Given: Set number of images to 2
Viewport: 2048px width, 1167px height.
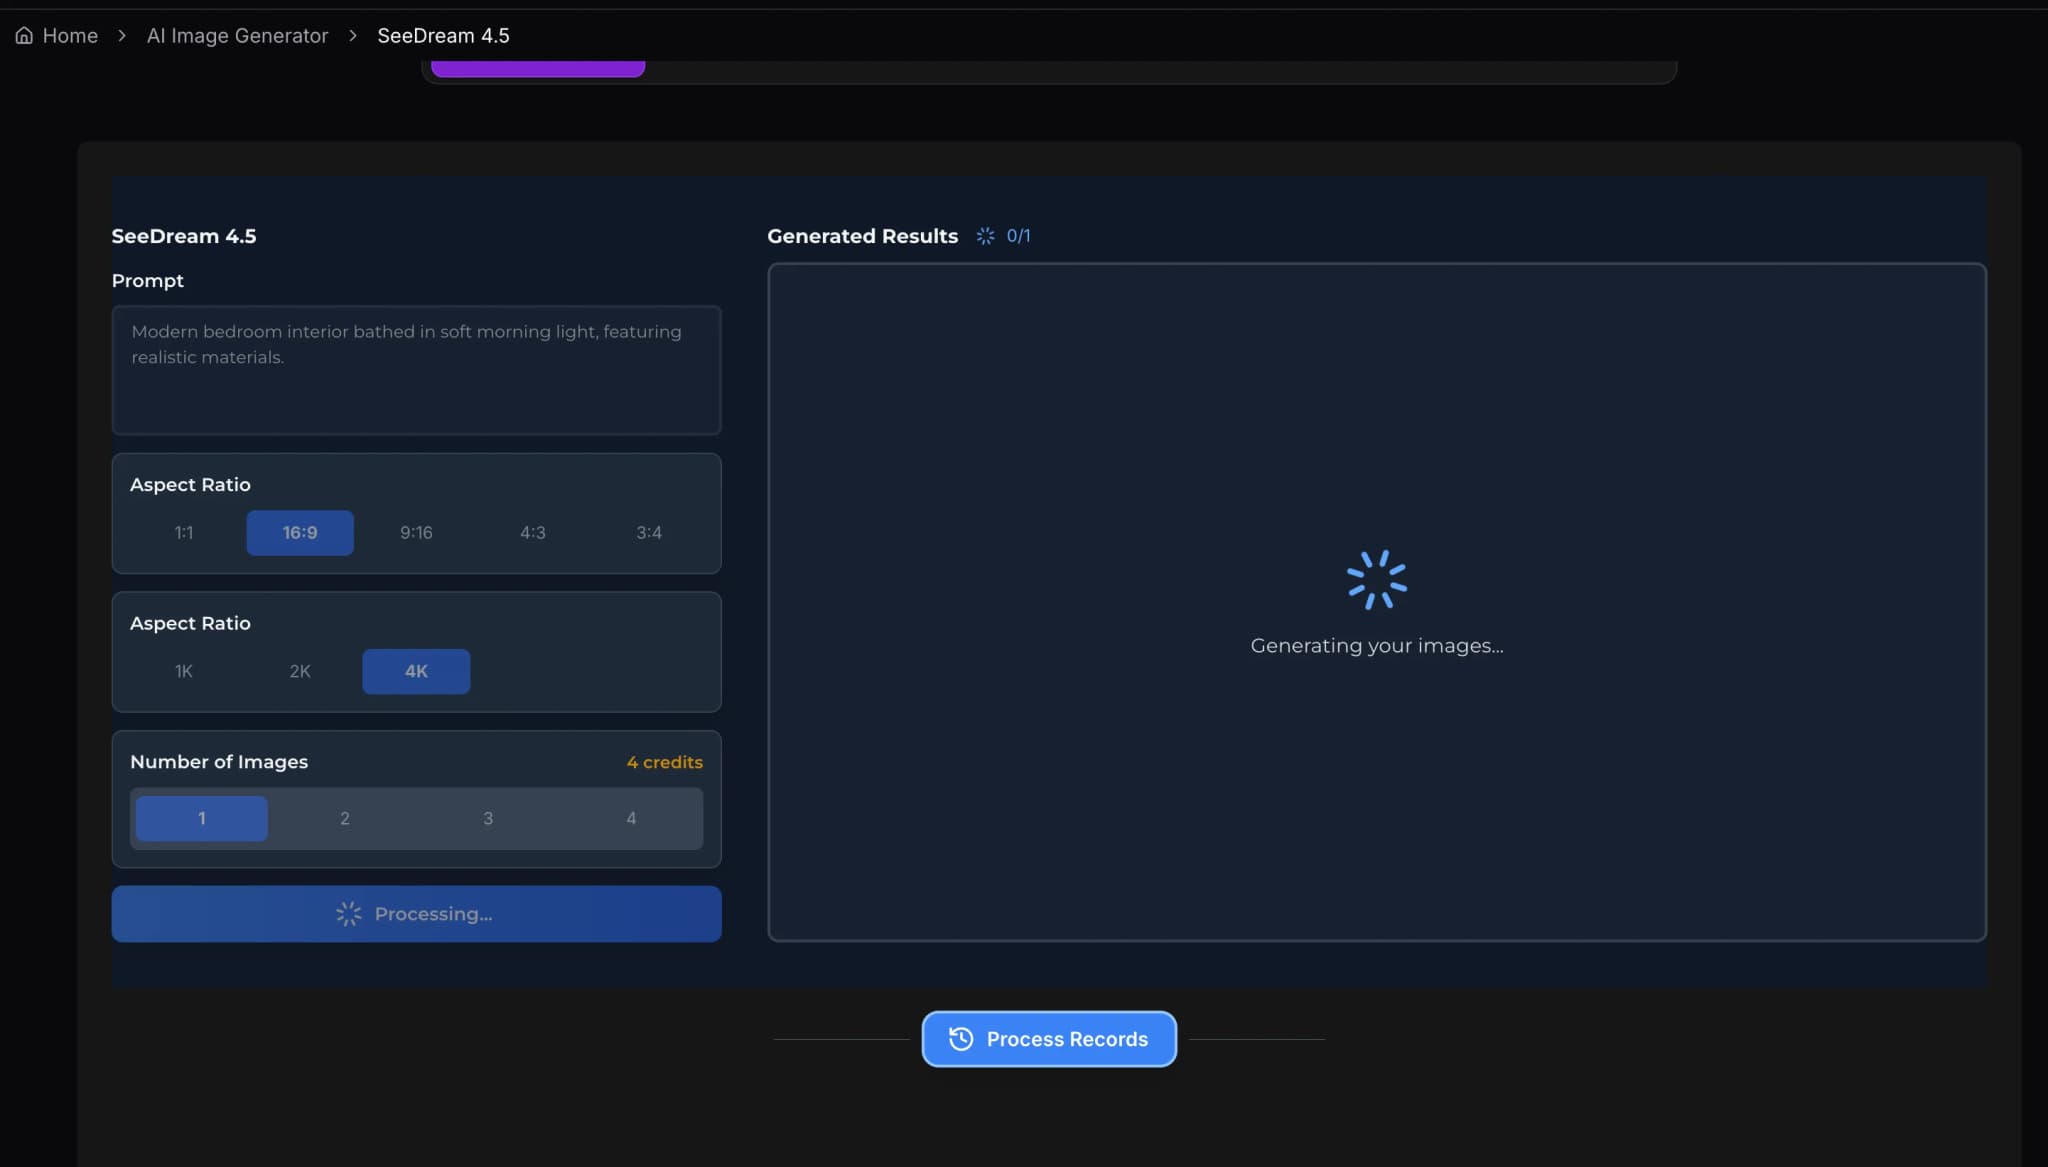Looking at the screenshot, I should tap(345, 819).
